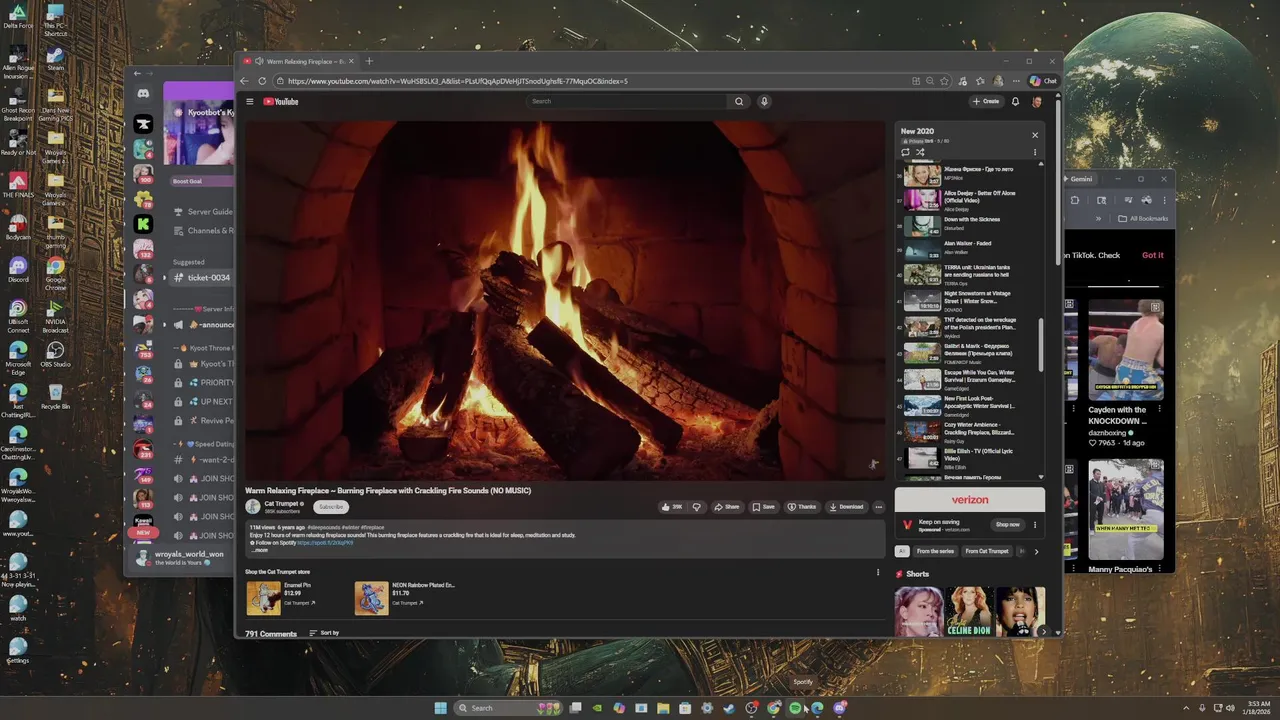Show more filter chips with arrow

pyautogui.click(x=1036, y=551)
